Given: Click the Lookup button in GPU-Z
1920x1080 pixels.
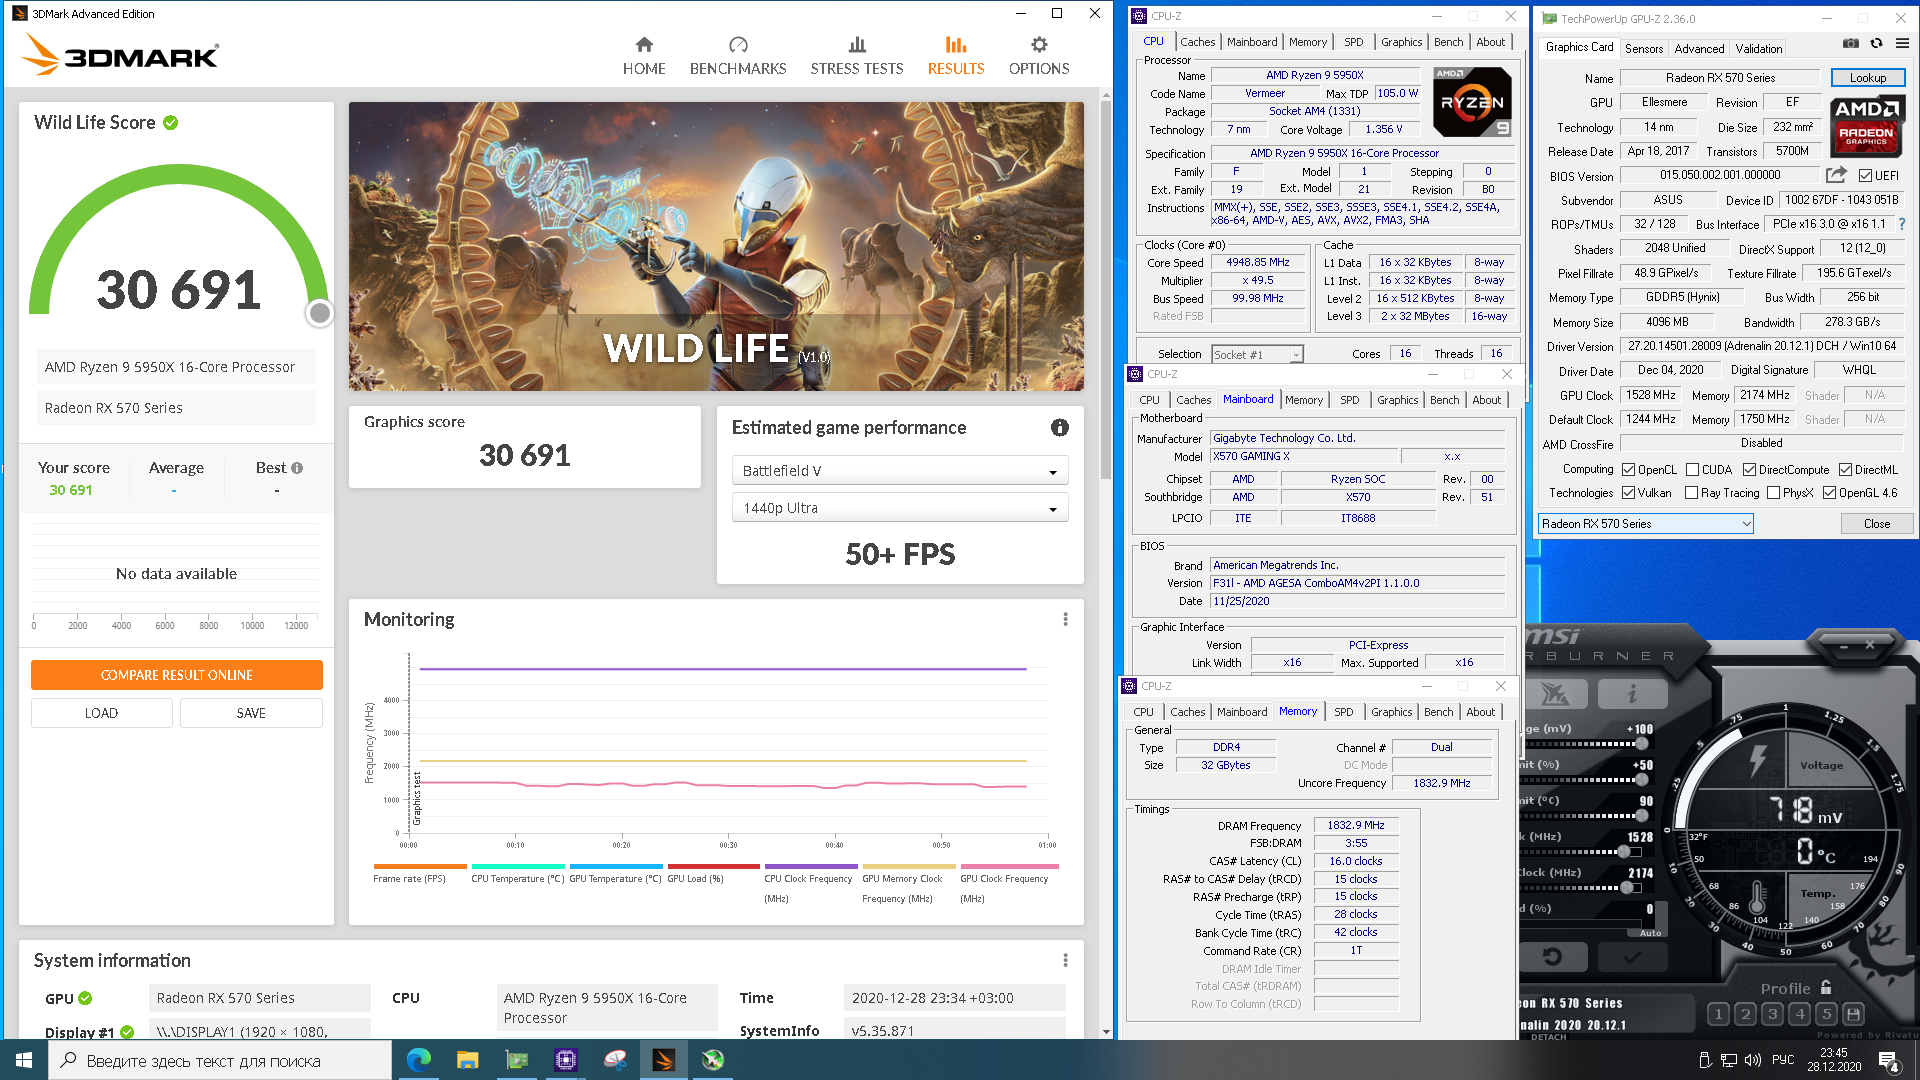Looking at the screenshot, I should [1867, 78].
